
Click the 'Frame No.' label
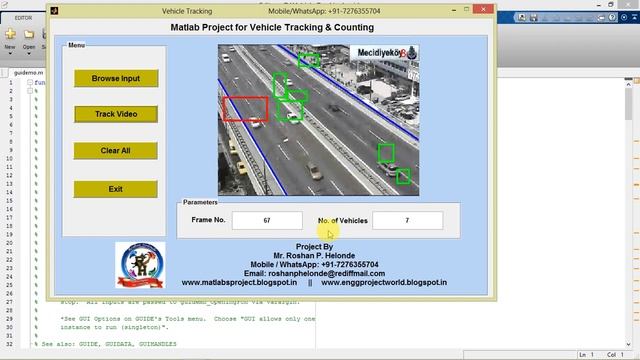tap(208, 220)
